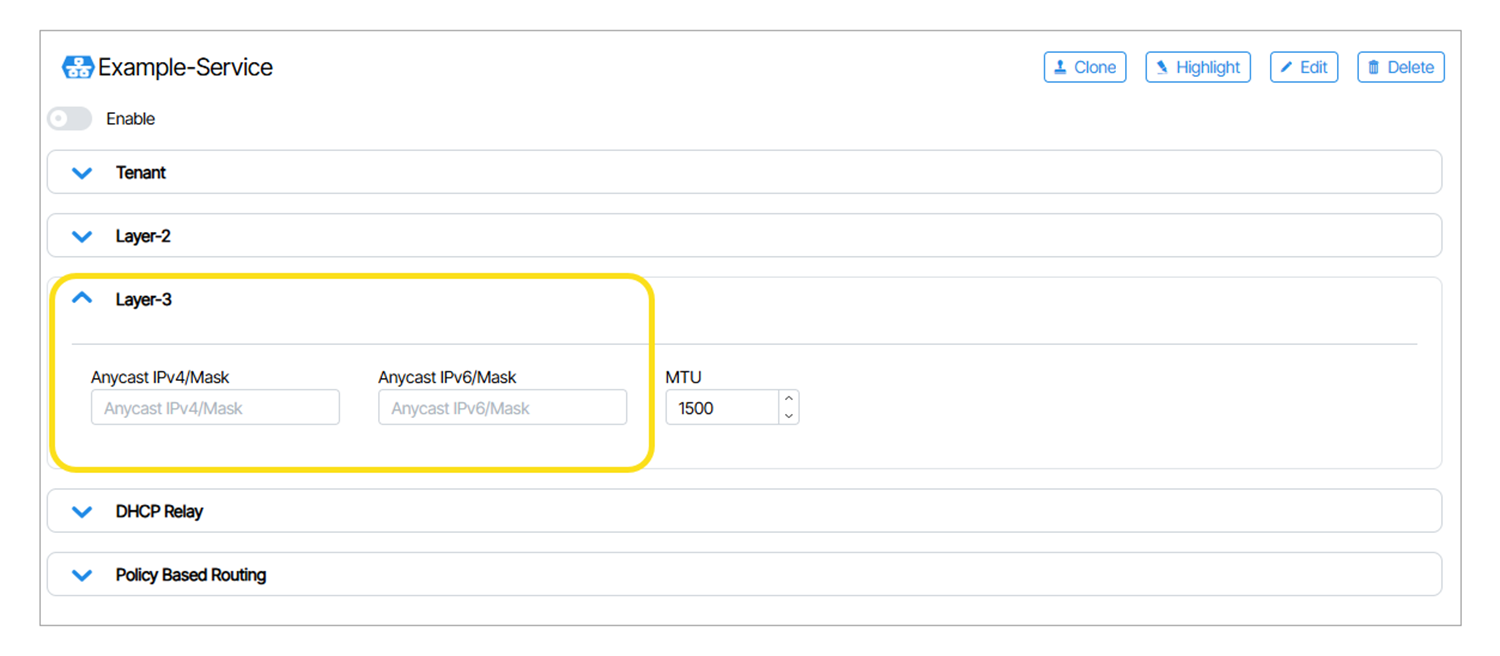
Task: Click the Delete trash can icon
Action: 1374,68
